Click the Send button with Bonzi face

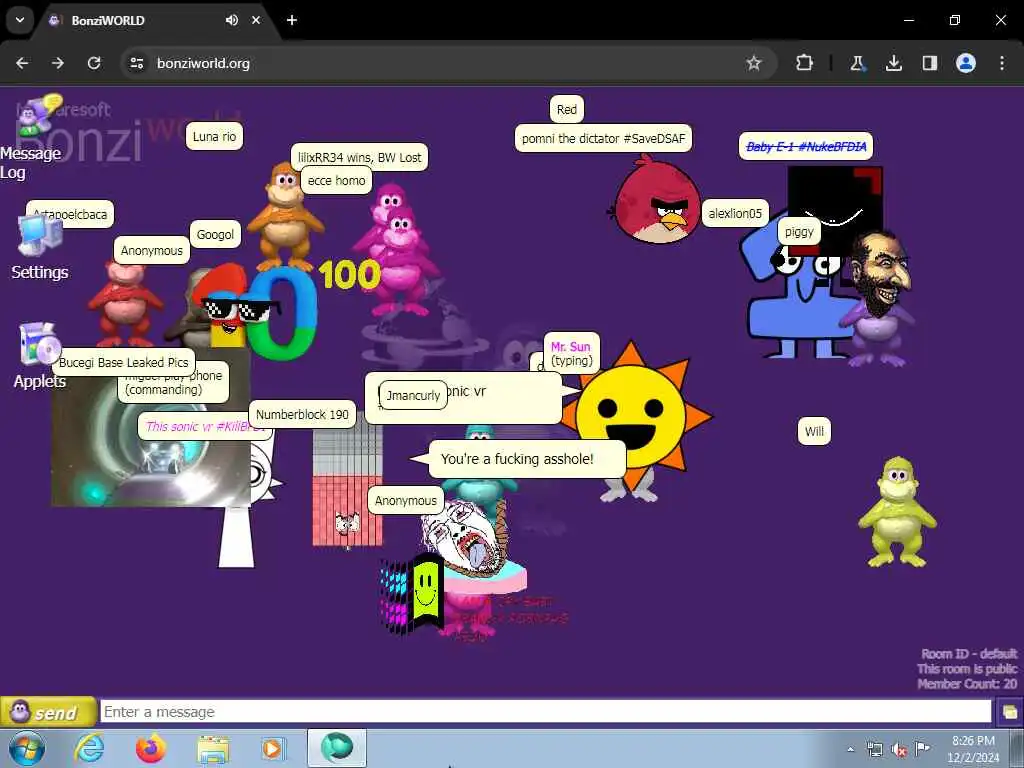pyautogui.click(x=48, y=712)
